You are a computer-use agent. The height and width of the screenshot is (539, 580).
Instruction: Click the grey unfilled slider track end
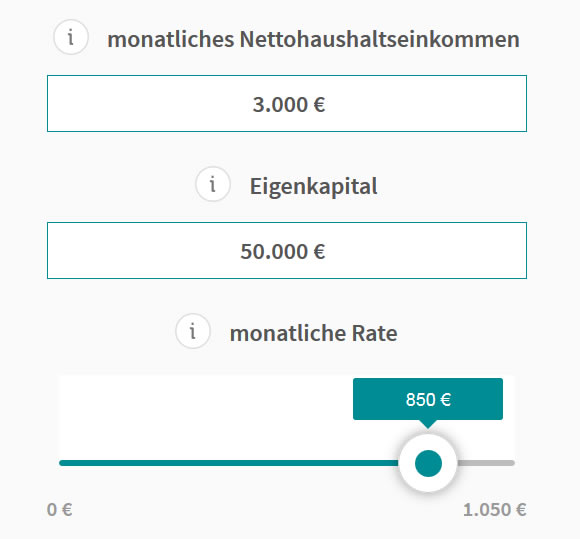coord(486,463)
